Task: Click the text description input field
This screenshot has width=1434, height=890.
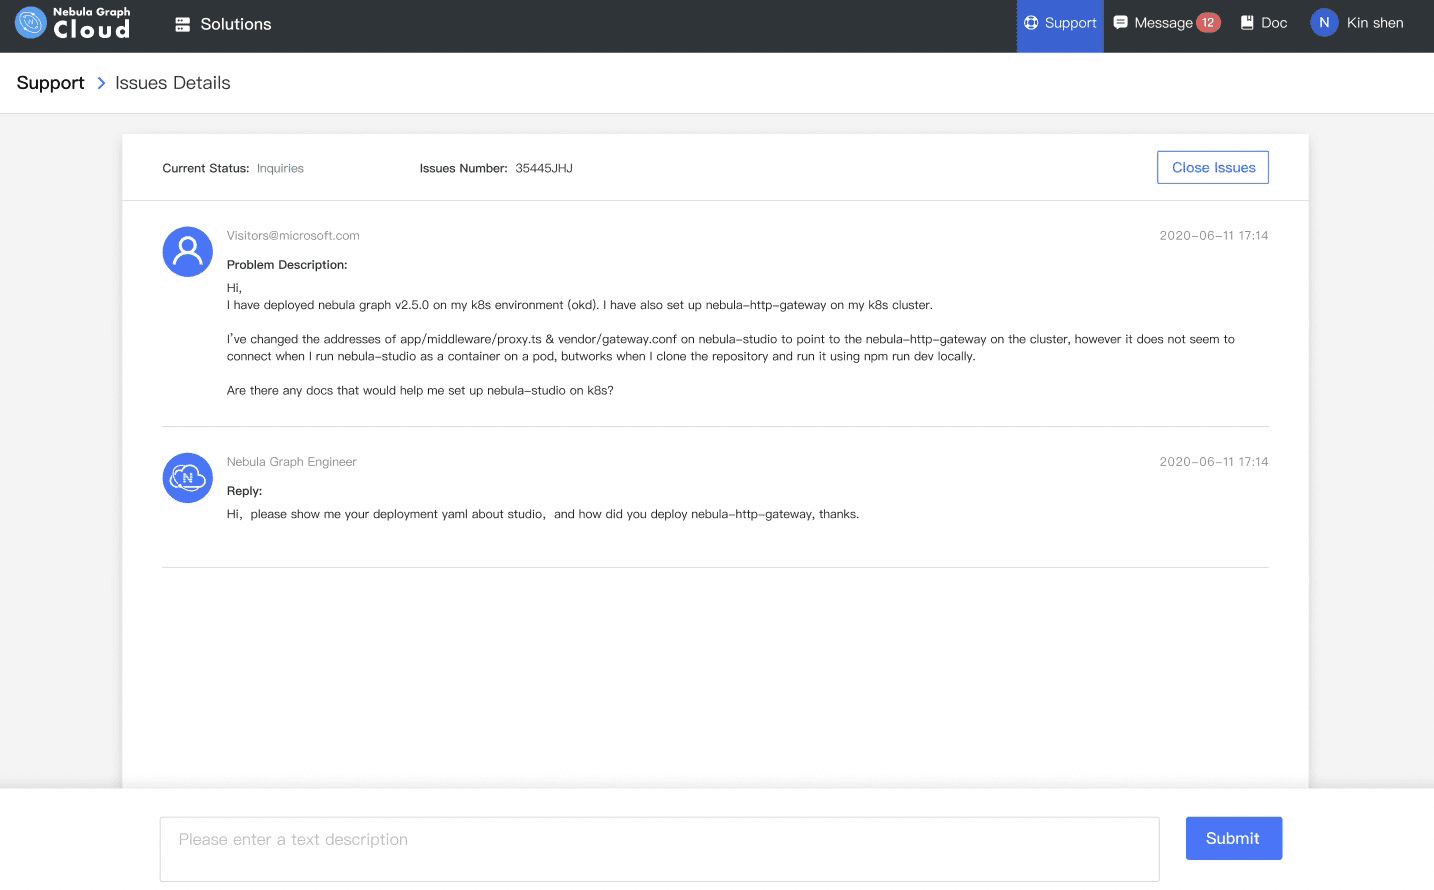Action: (660, 848)
